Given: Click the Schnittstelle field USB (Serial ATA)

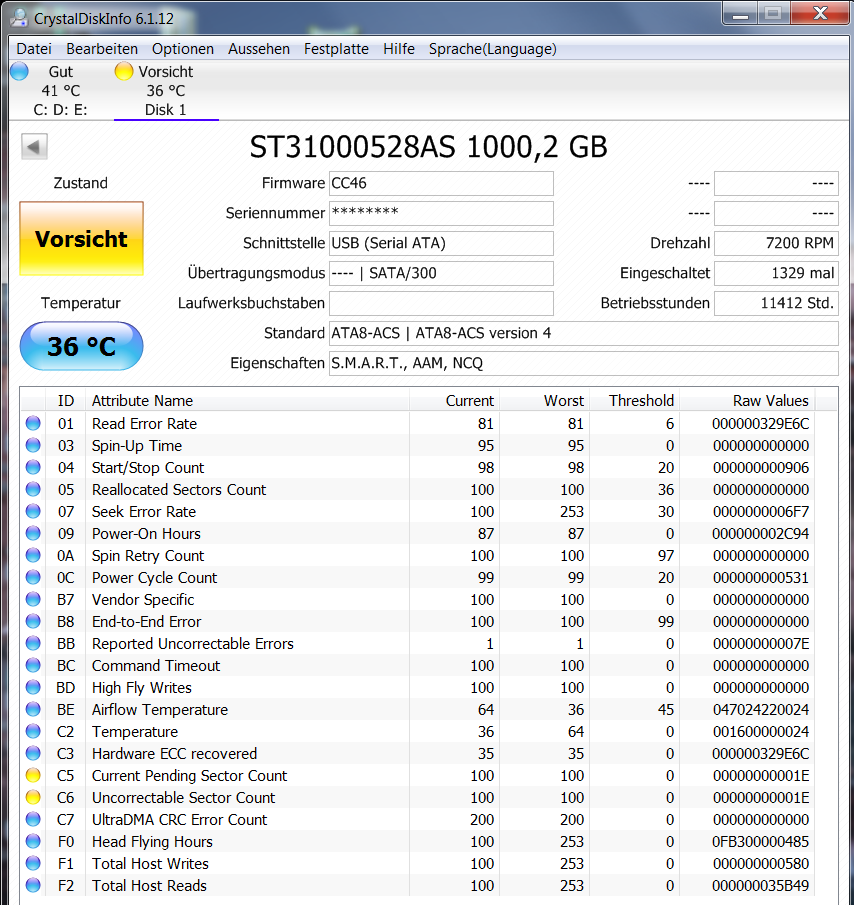Looking at the screenshot, I should [x=441, y=244].
